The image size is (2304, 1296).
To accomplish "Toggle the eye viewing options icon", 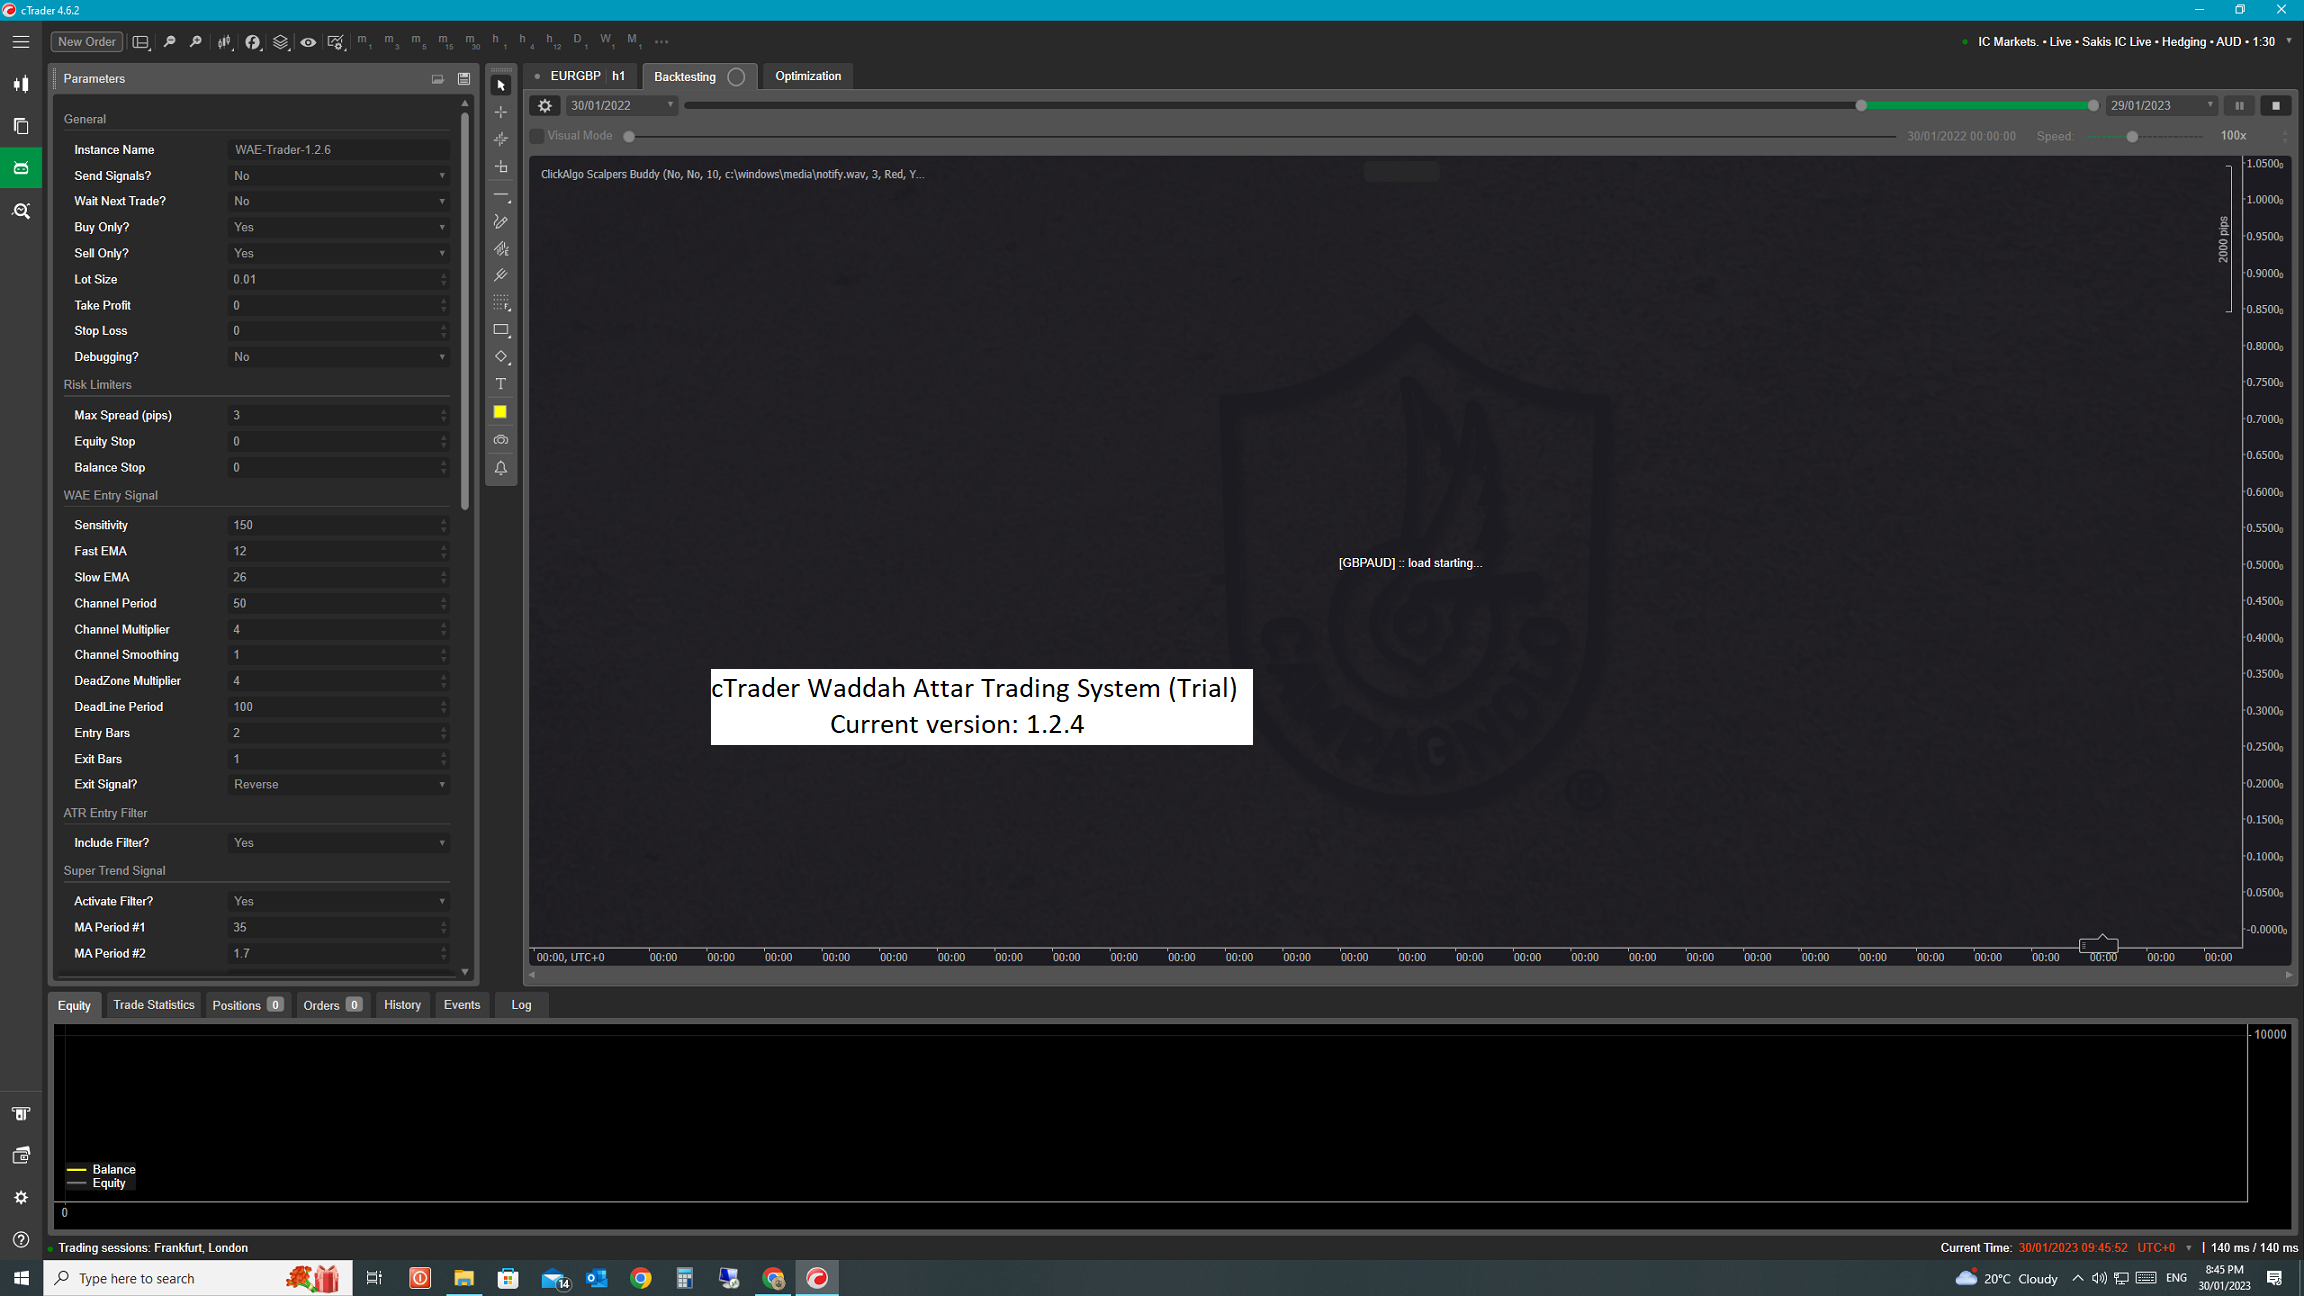I will coord(308,42).
